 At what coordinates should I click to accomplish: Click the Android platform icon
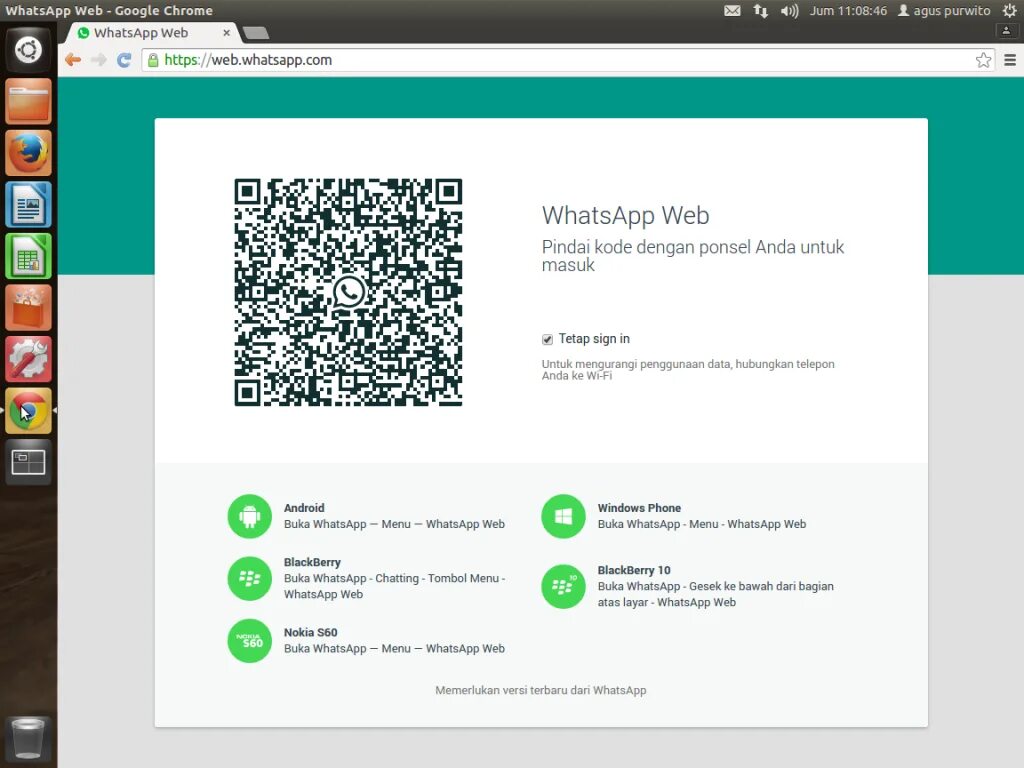(249, 517)
